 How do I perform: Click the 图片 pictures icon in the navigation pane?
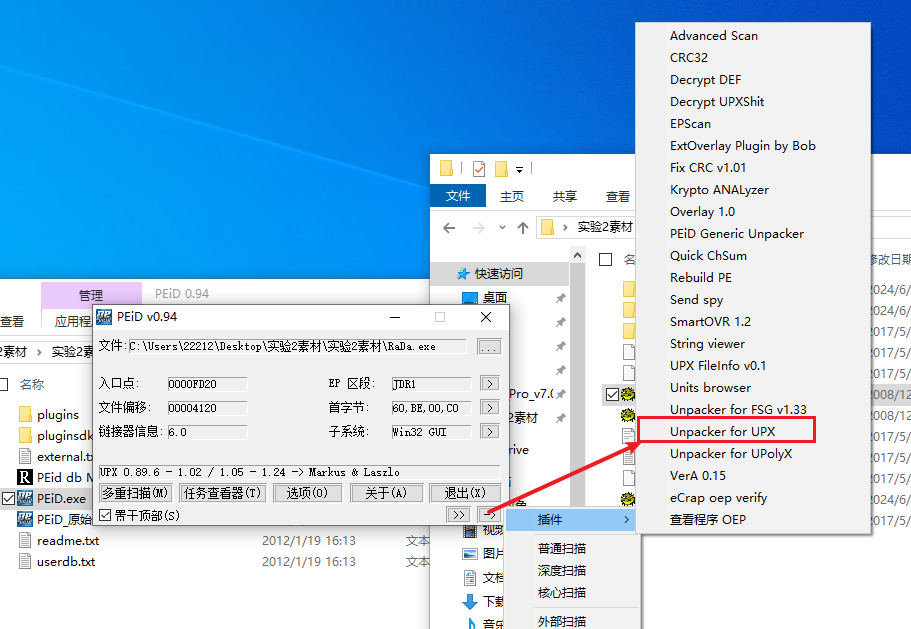click(470, 553)
